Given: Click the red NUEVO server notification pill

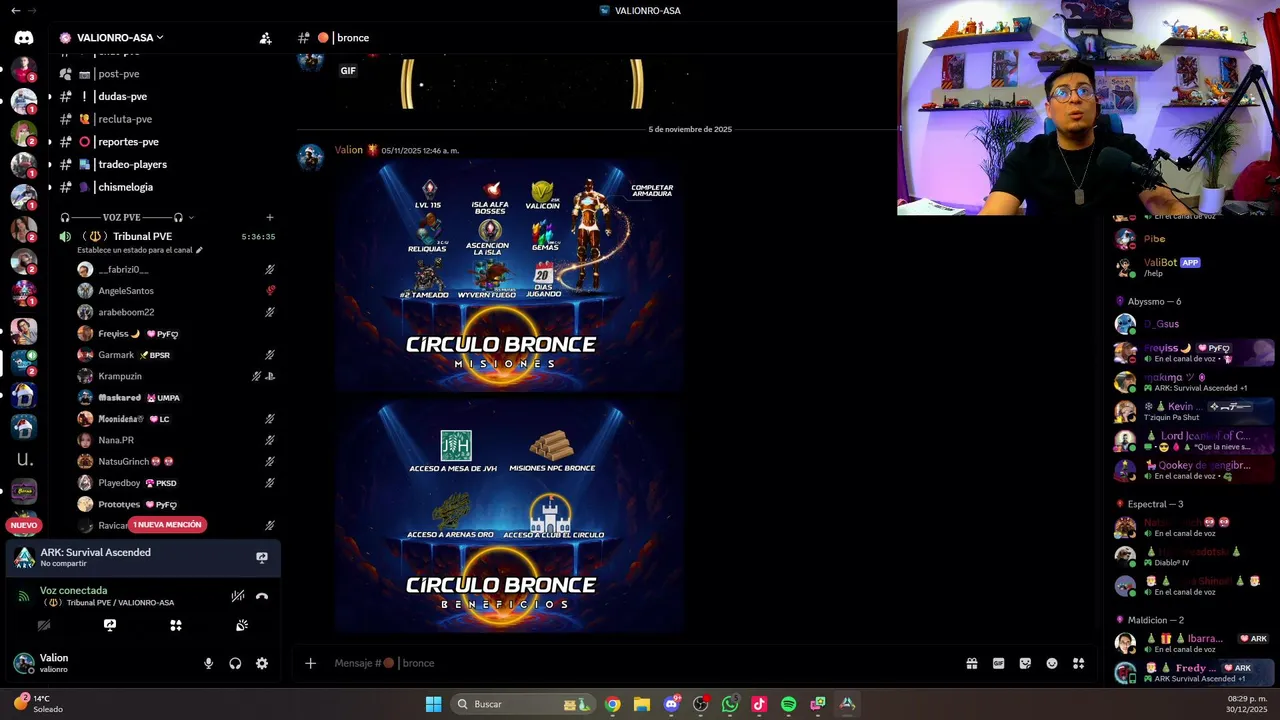Looking at the screenshot, I should (x=24, y=525).
